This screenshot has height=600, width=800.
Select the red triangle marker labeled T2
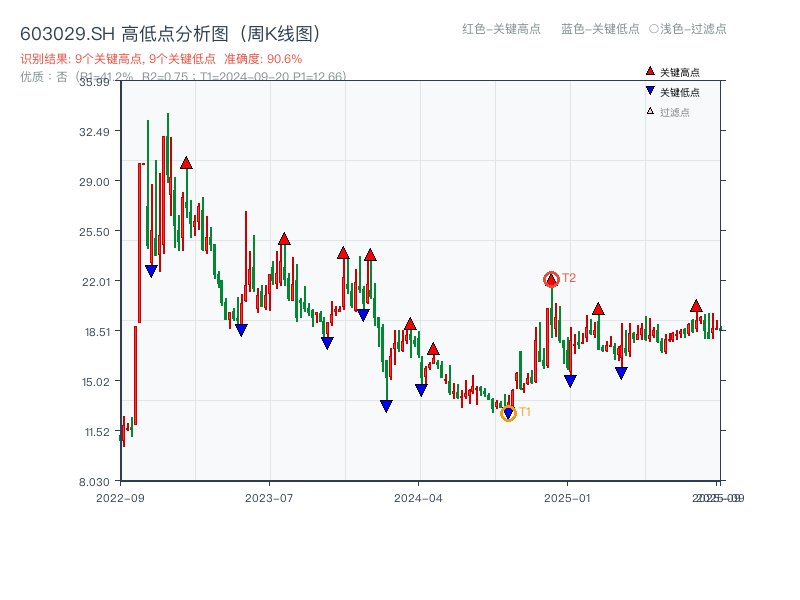pos(550,277)
